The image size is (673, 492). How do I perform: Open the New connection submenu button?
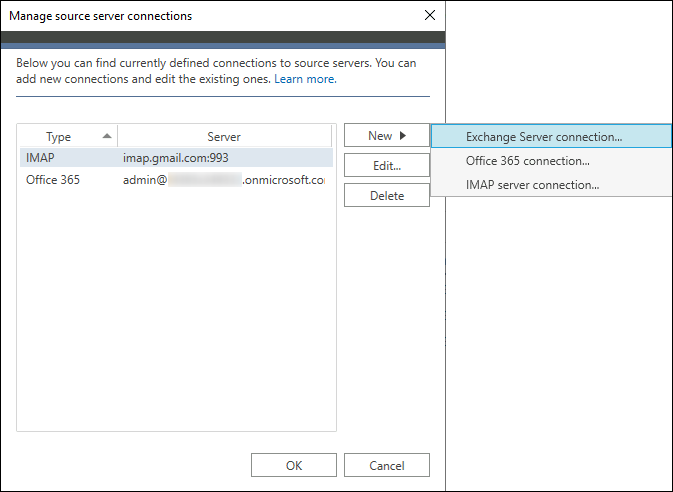[x=387, y=136]
